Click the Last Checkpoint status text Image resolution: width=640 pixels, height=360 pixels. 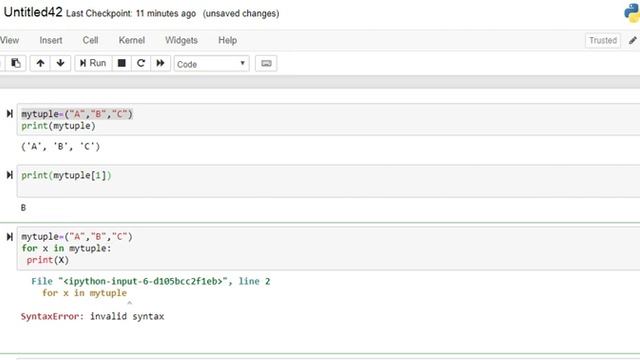pos(131,13)
